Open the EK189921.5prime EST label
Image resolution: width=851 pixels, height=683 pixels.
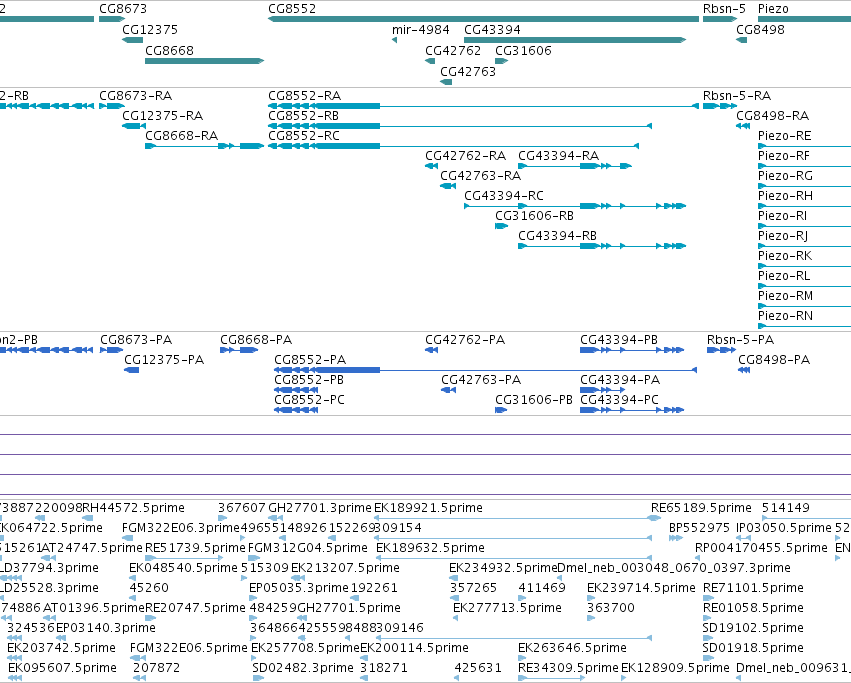point(428,508)
